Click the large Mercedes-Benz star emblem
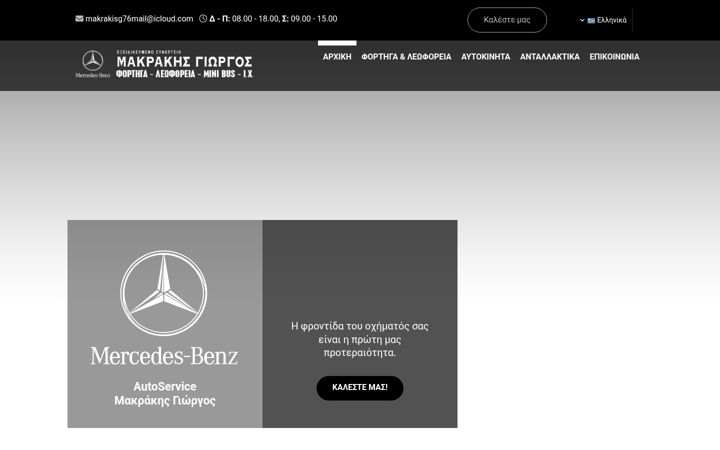Viewport: 720px width, 450px height. (163, 293)
